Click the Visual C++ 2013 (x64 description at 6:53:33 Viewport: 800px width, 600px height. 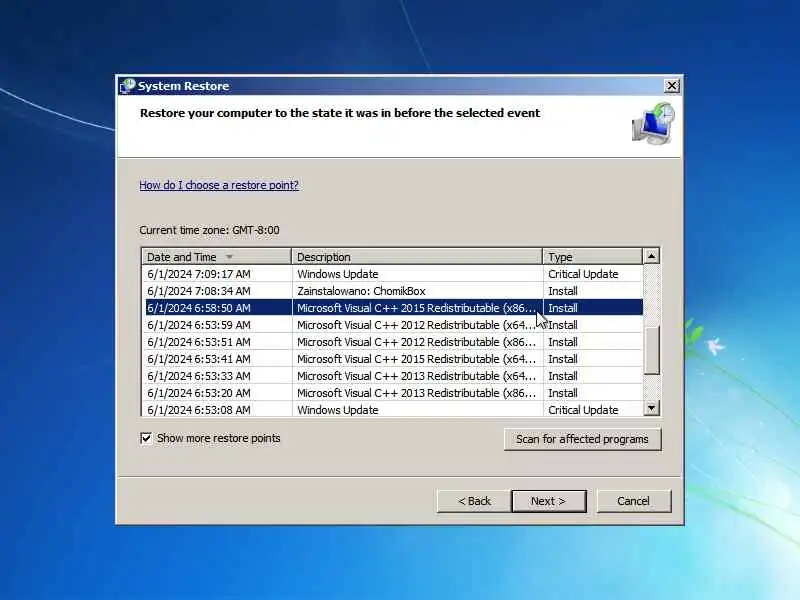[x=416, y=376]
